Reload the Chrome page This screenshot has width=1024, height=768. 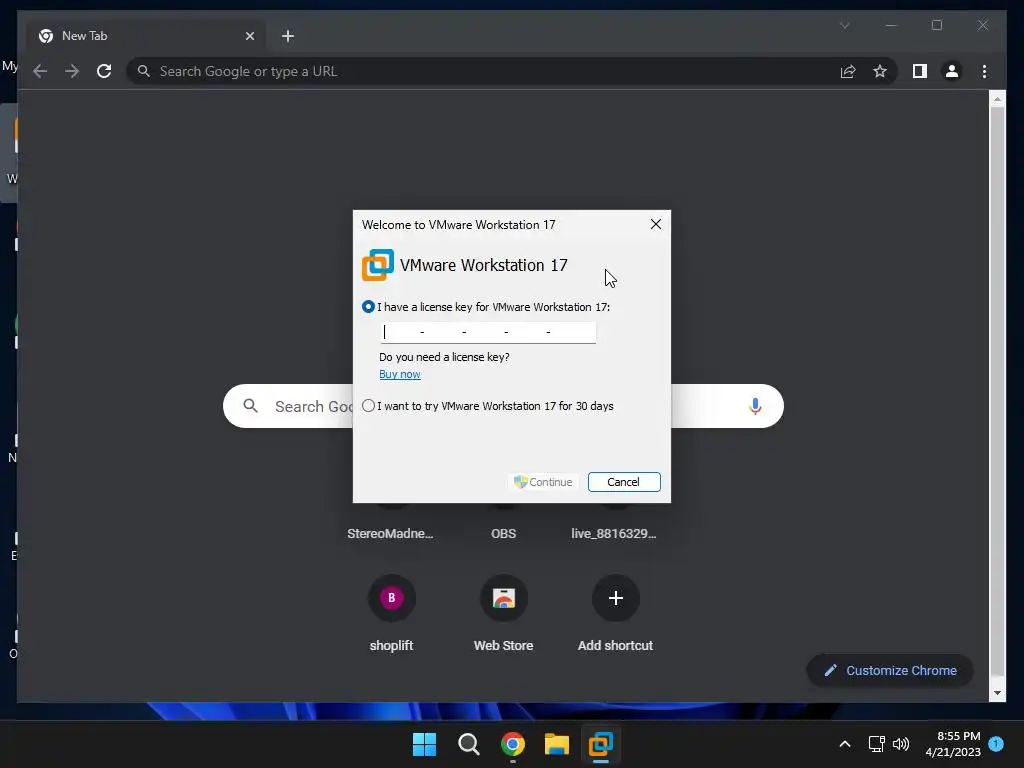tap(104, 71)
